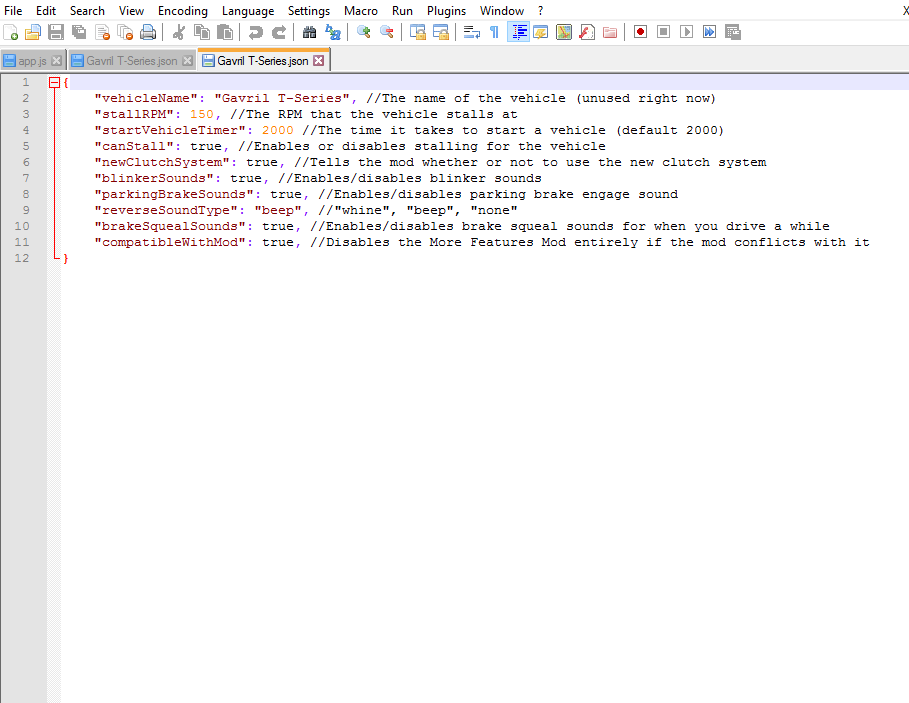
Task: Click the Open file folder icon
Action: [x=33, y=32]
